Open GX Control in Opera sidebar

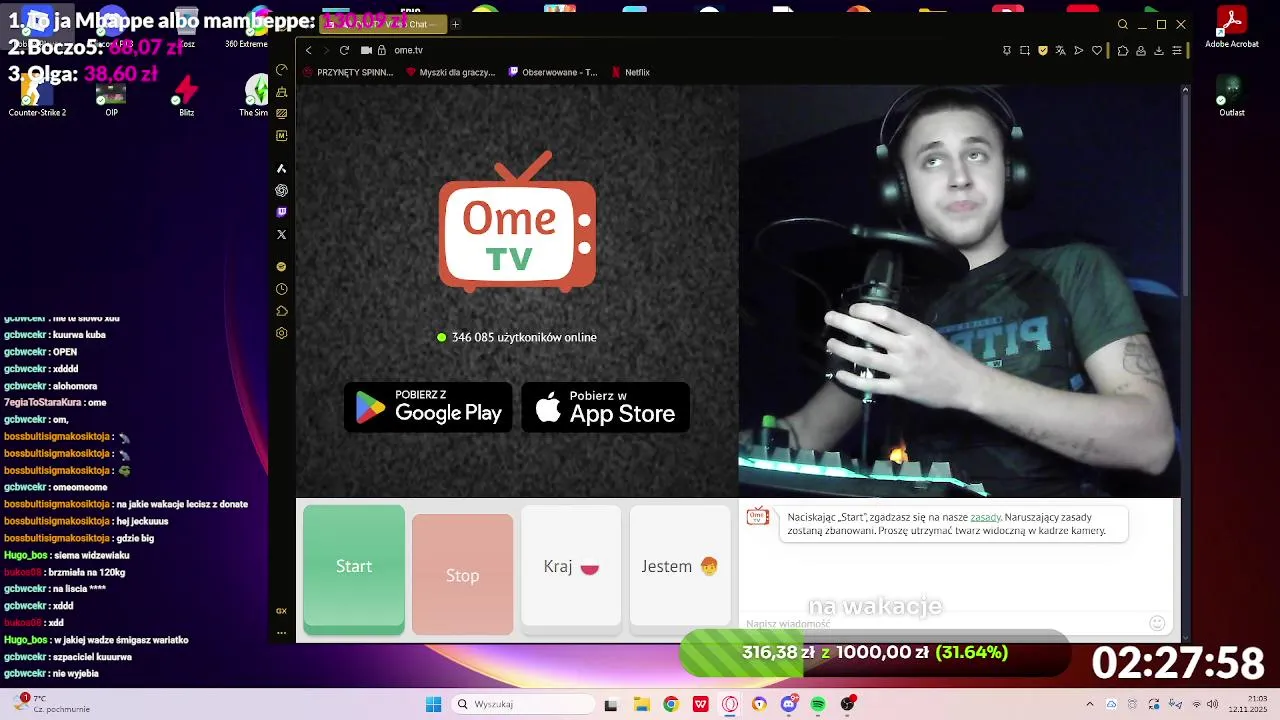pos(282,70)
